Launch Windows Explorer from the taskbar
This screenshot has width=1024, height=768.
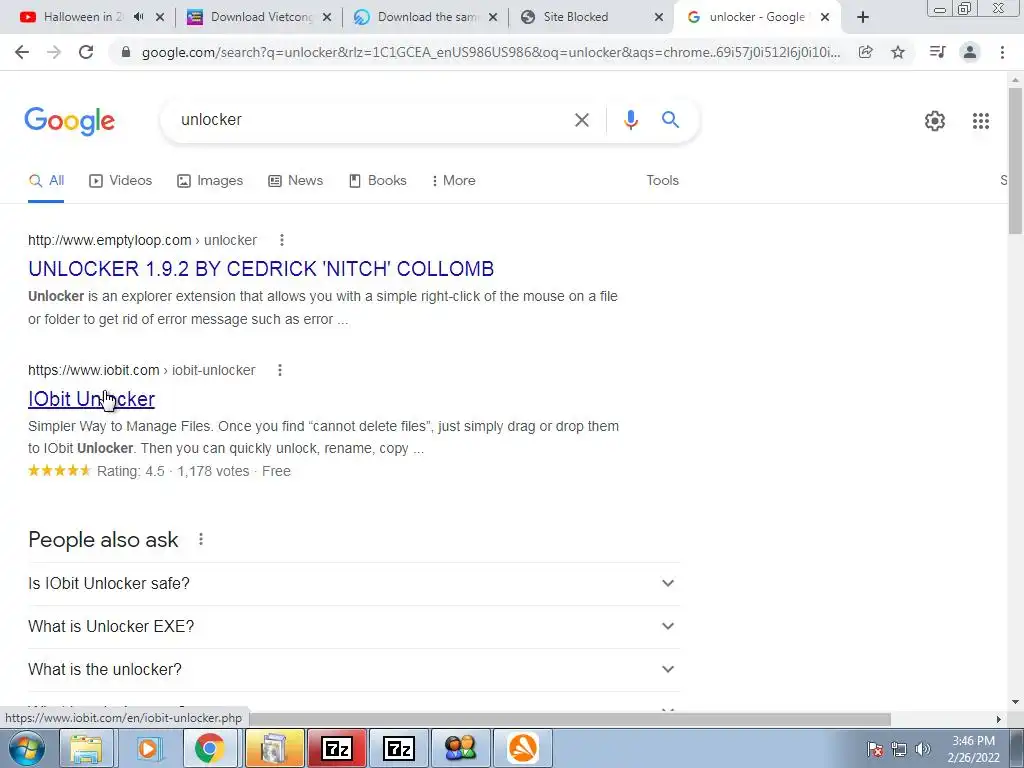click(86, 748)
